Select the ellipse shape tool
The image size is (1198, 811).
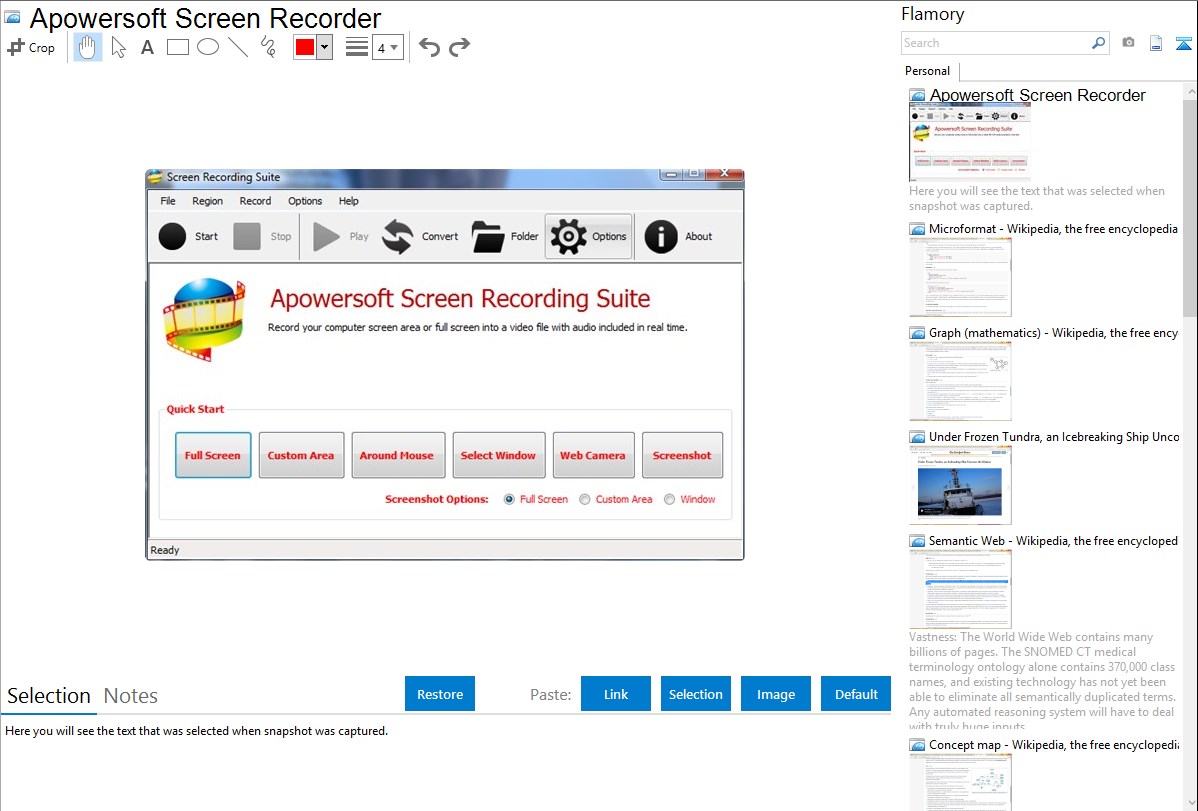click(208, 47)
